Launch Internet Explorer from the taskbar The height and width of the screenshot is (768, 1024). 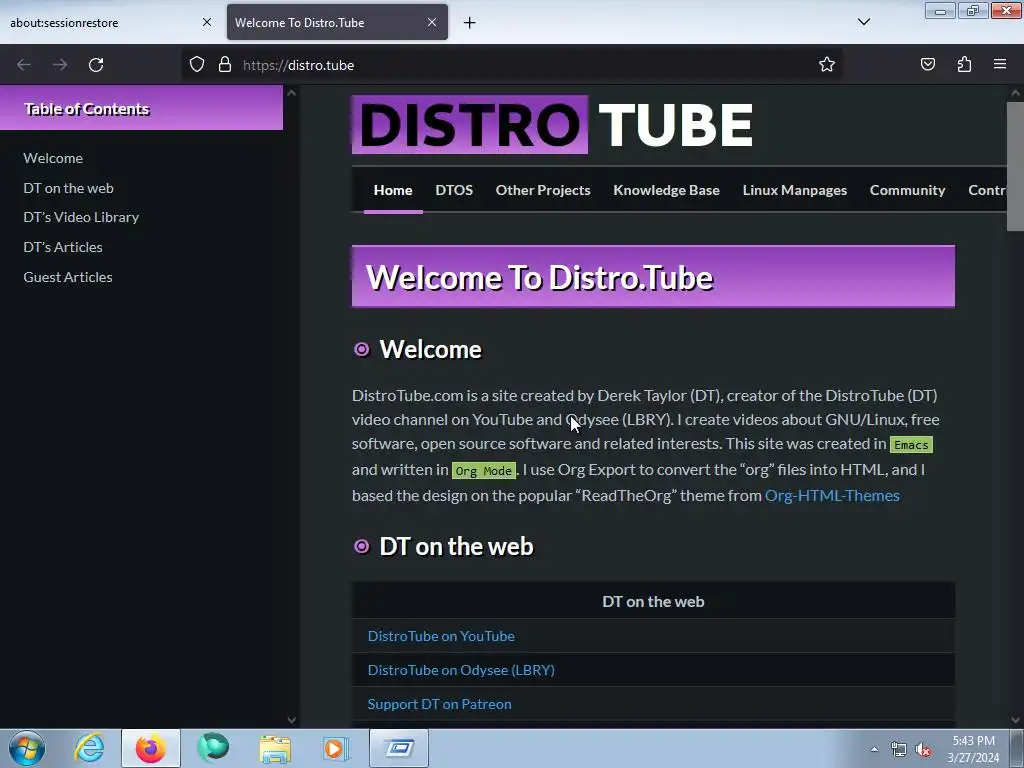[x=89, y=748]
